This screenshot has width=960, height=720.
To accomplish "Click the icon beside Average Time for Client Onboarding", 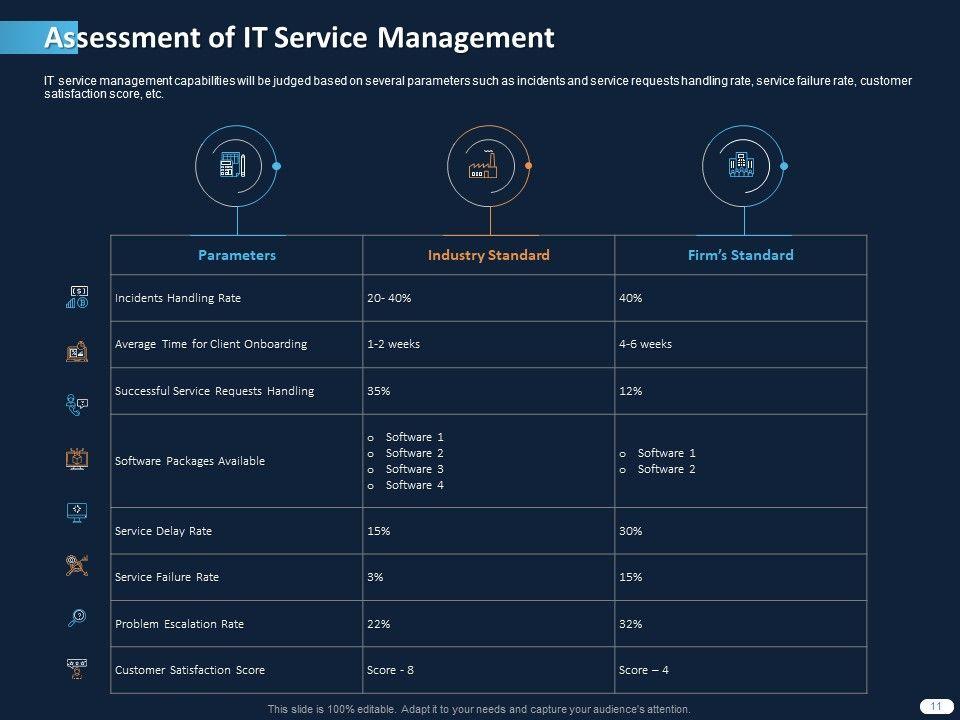I will (77, 351).
